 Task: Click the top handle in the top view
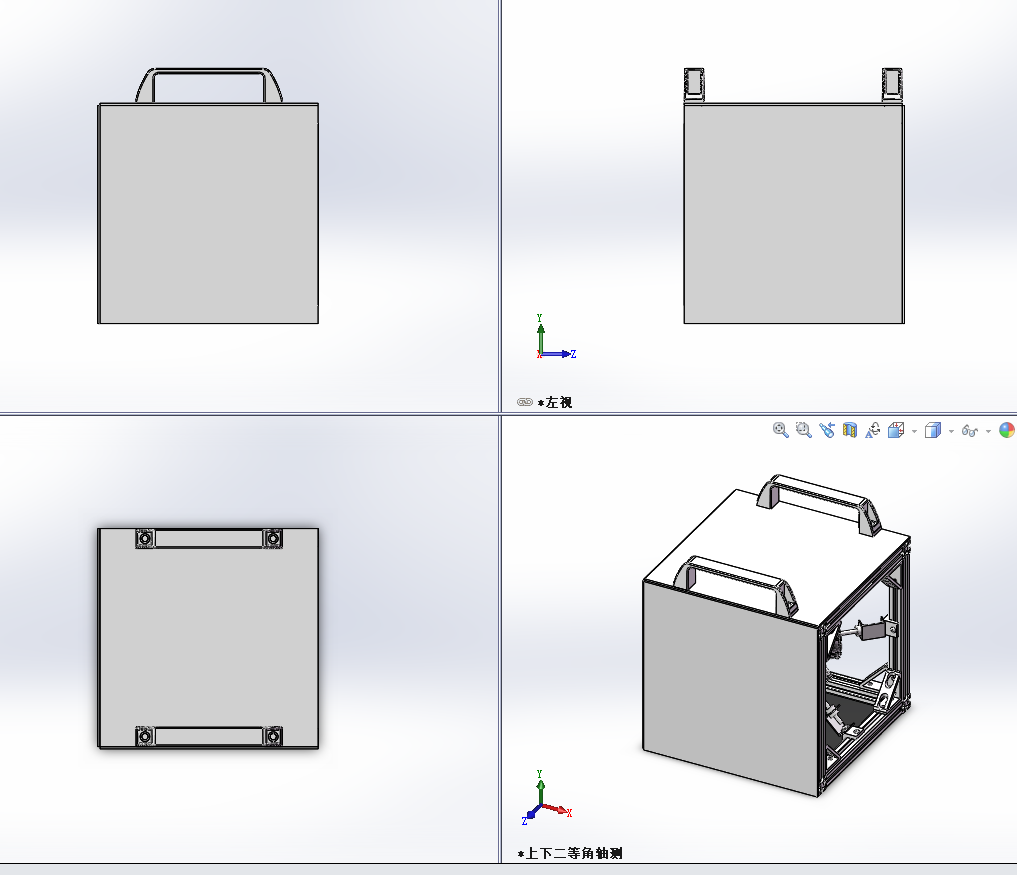pos(209,538)
